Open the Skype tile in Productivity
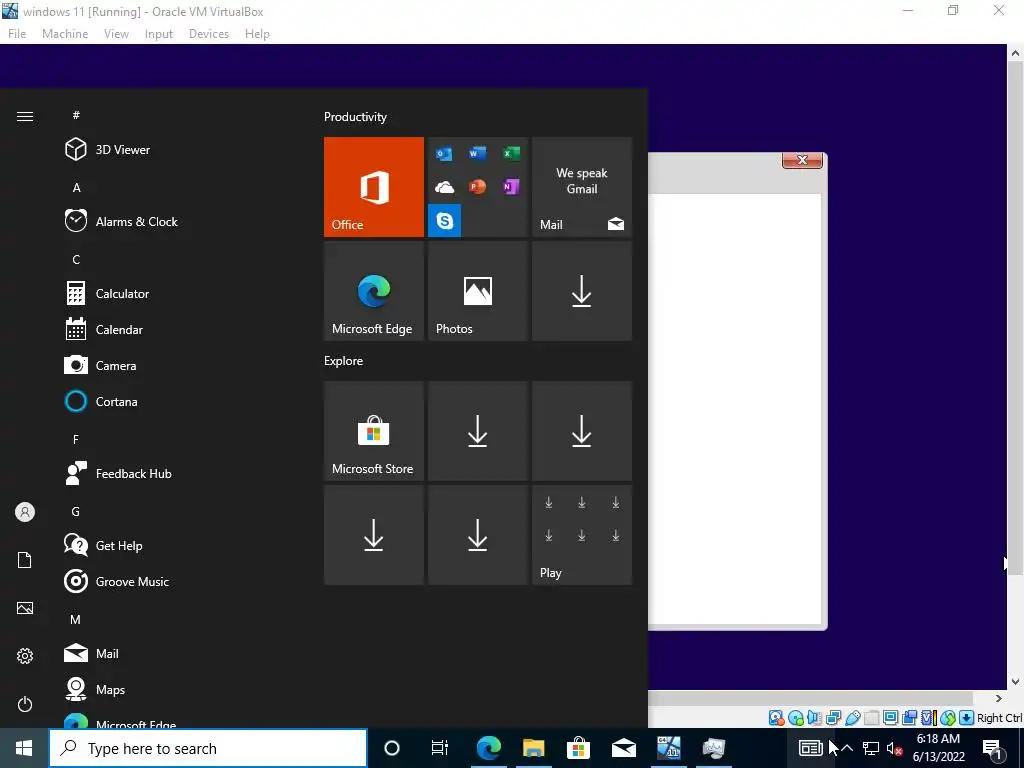Viewport: 1024px width, 768px height. pos(444,221)
